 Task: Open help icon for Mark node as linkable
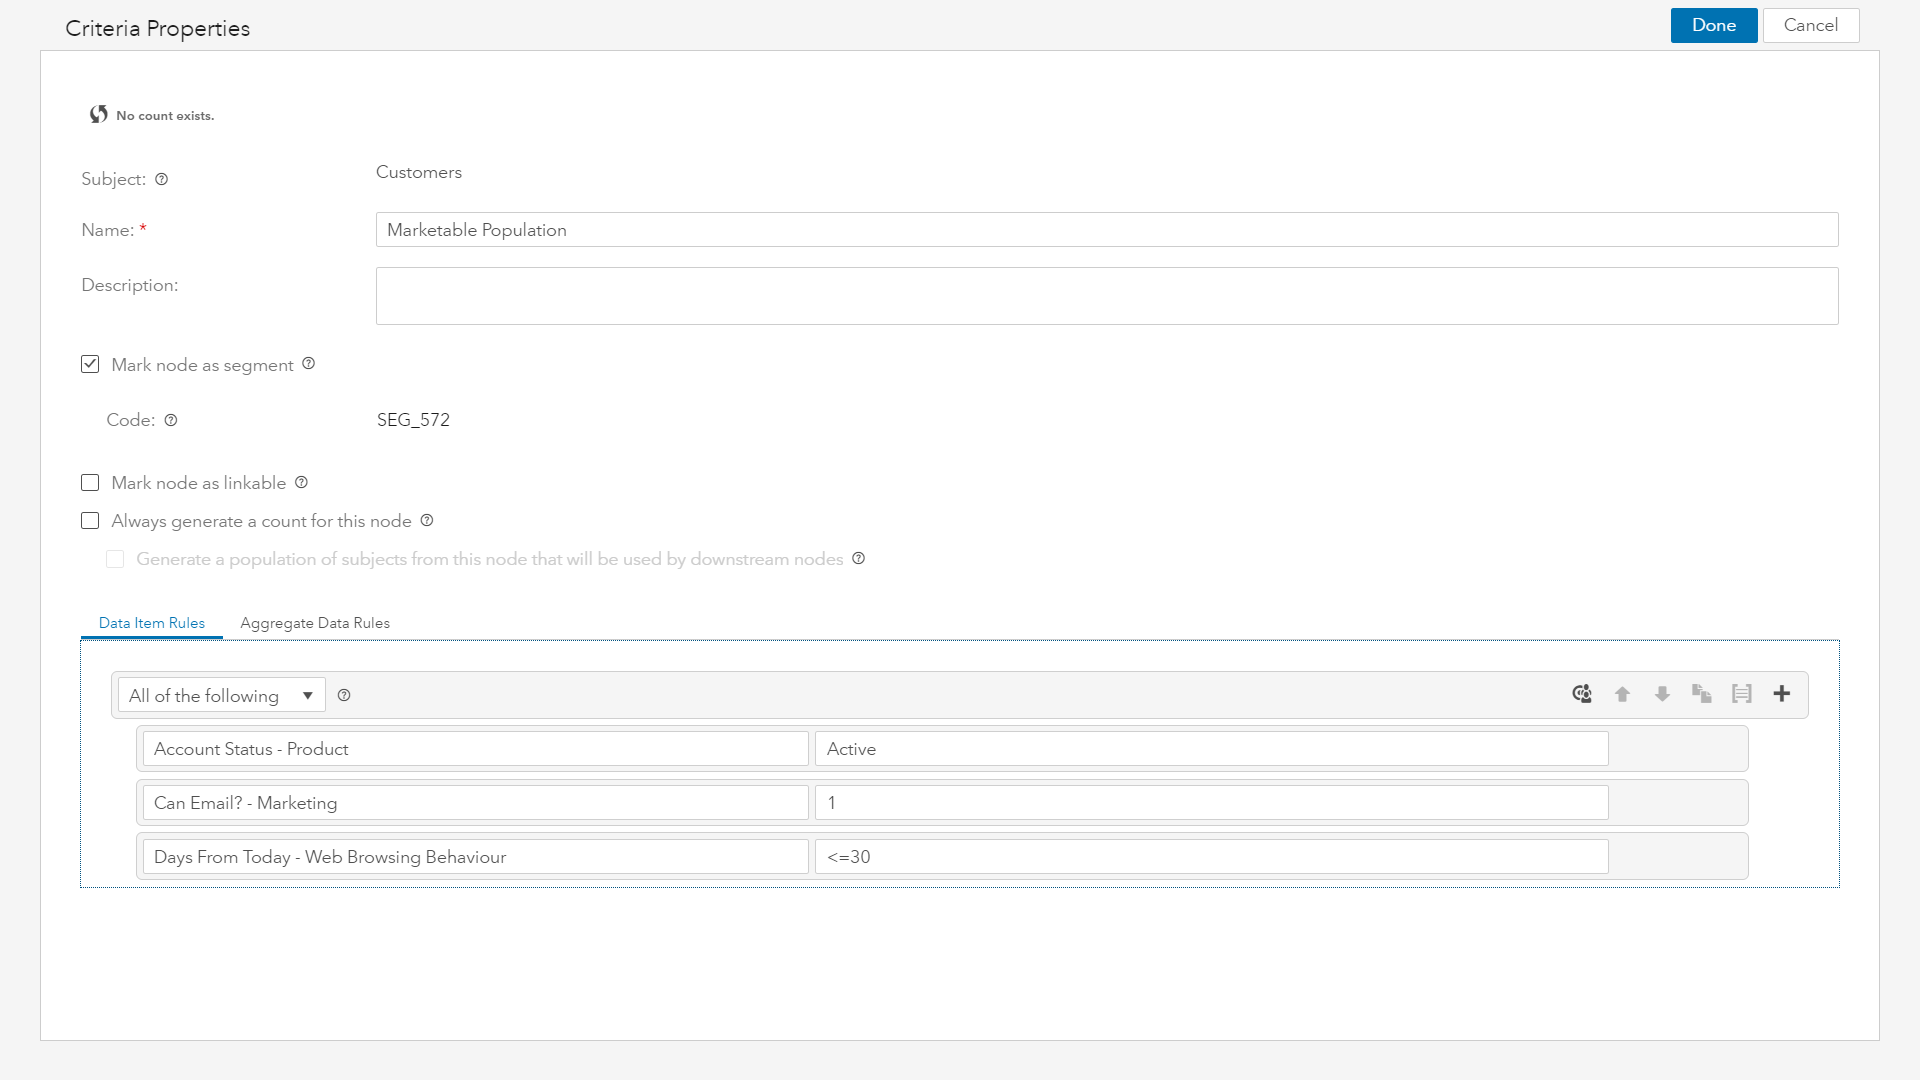302,482
